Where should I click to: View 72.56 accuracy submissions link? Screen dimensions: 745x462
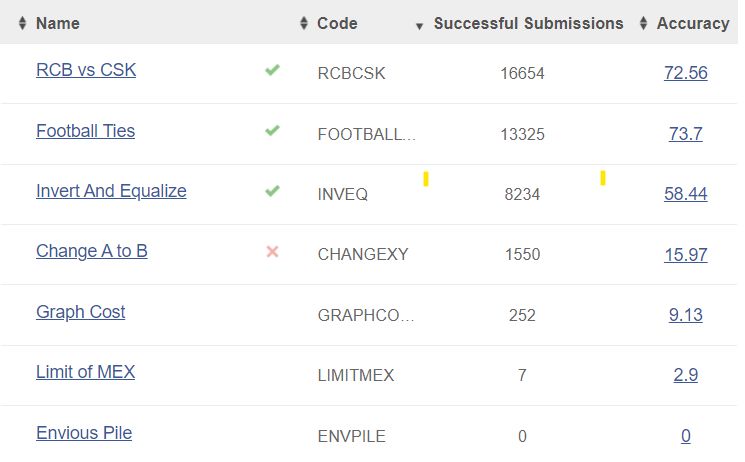pyautogui.click(x=686, y=73)
